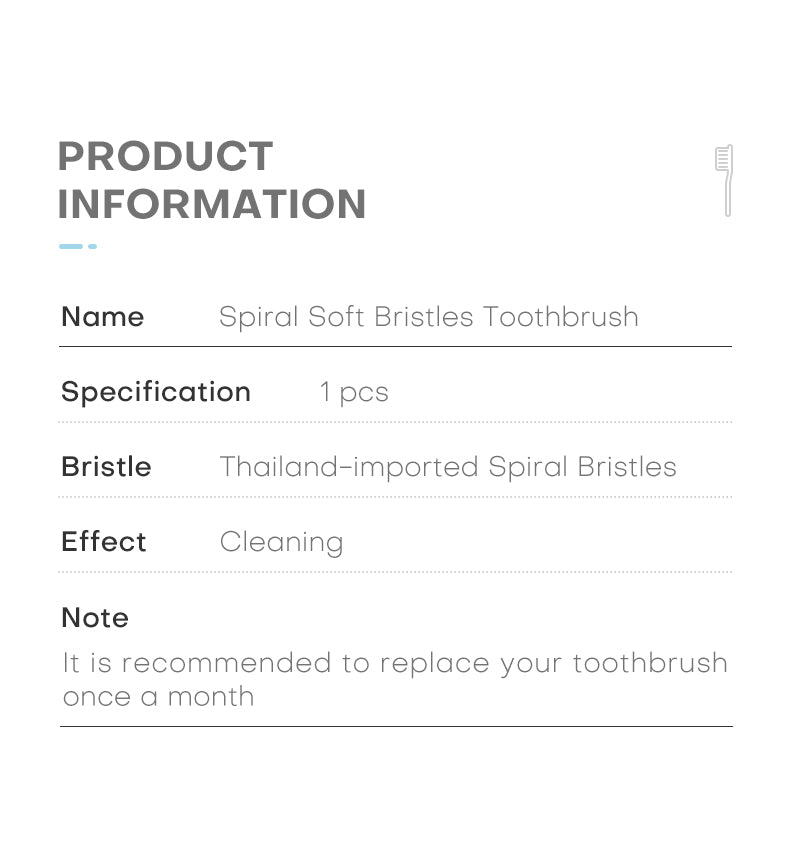Screen dimensions: 790x846
Task: Select the Note section label
Action: tap(95, 617)
